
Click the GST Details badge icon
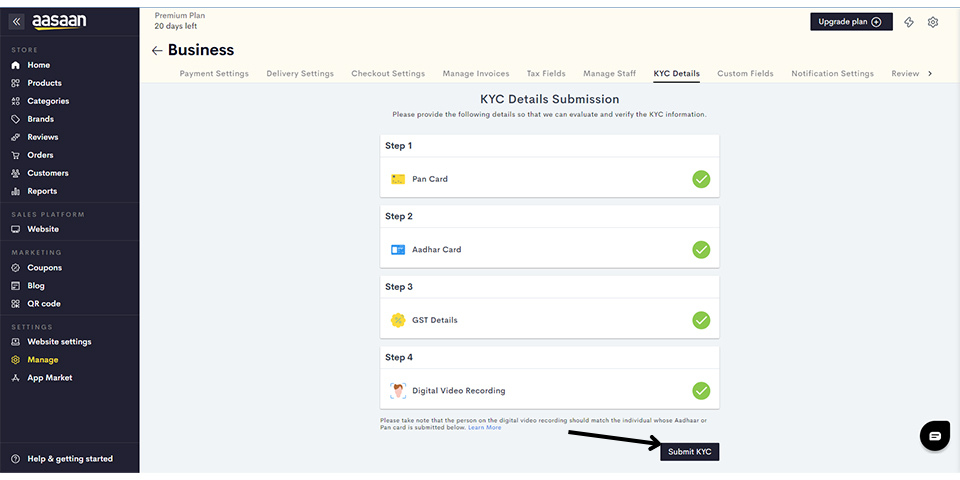398,320
